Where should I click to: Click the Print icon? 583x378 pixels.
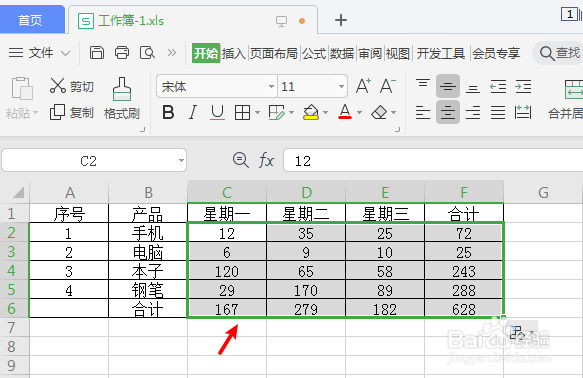point(122,53)
